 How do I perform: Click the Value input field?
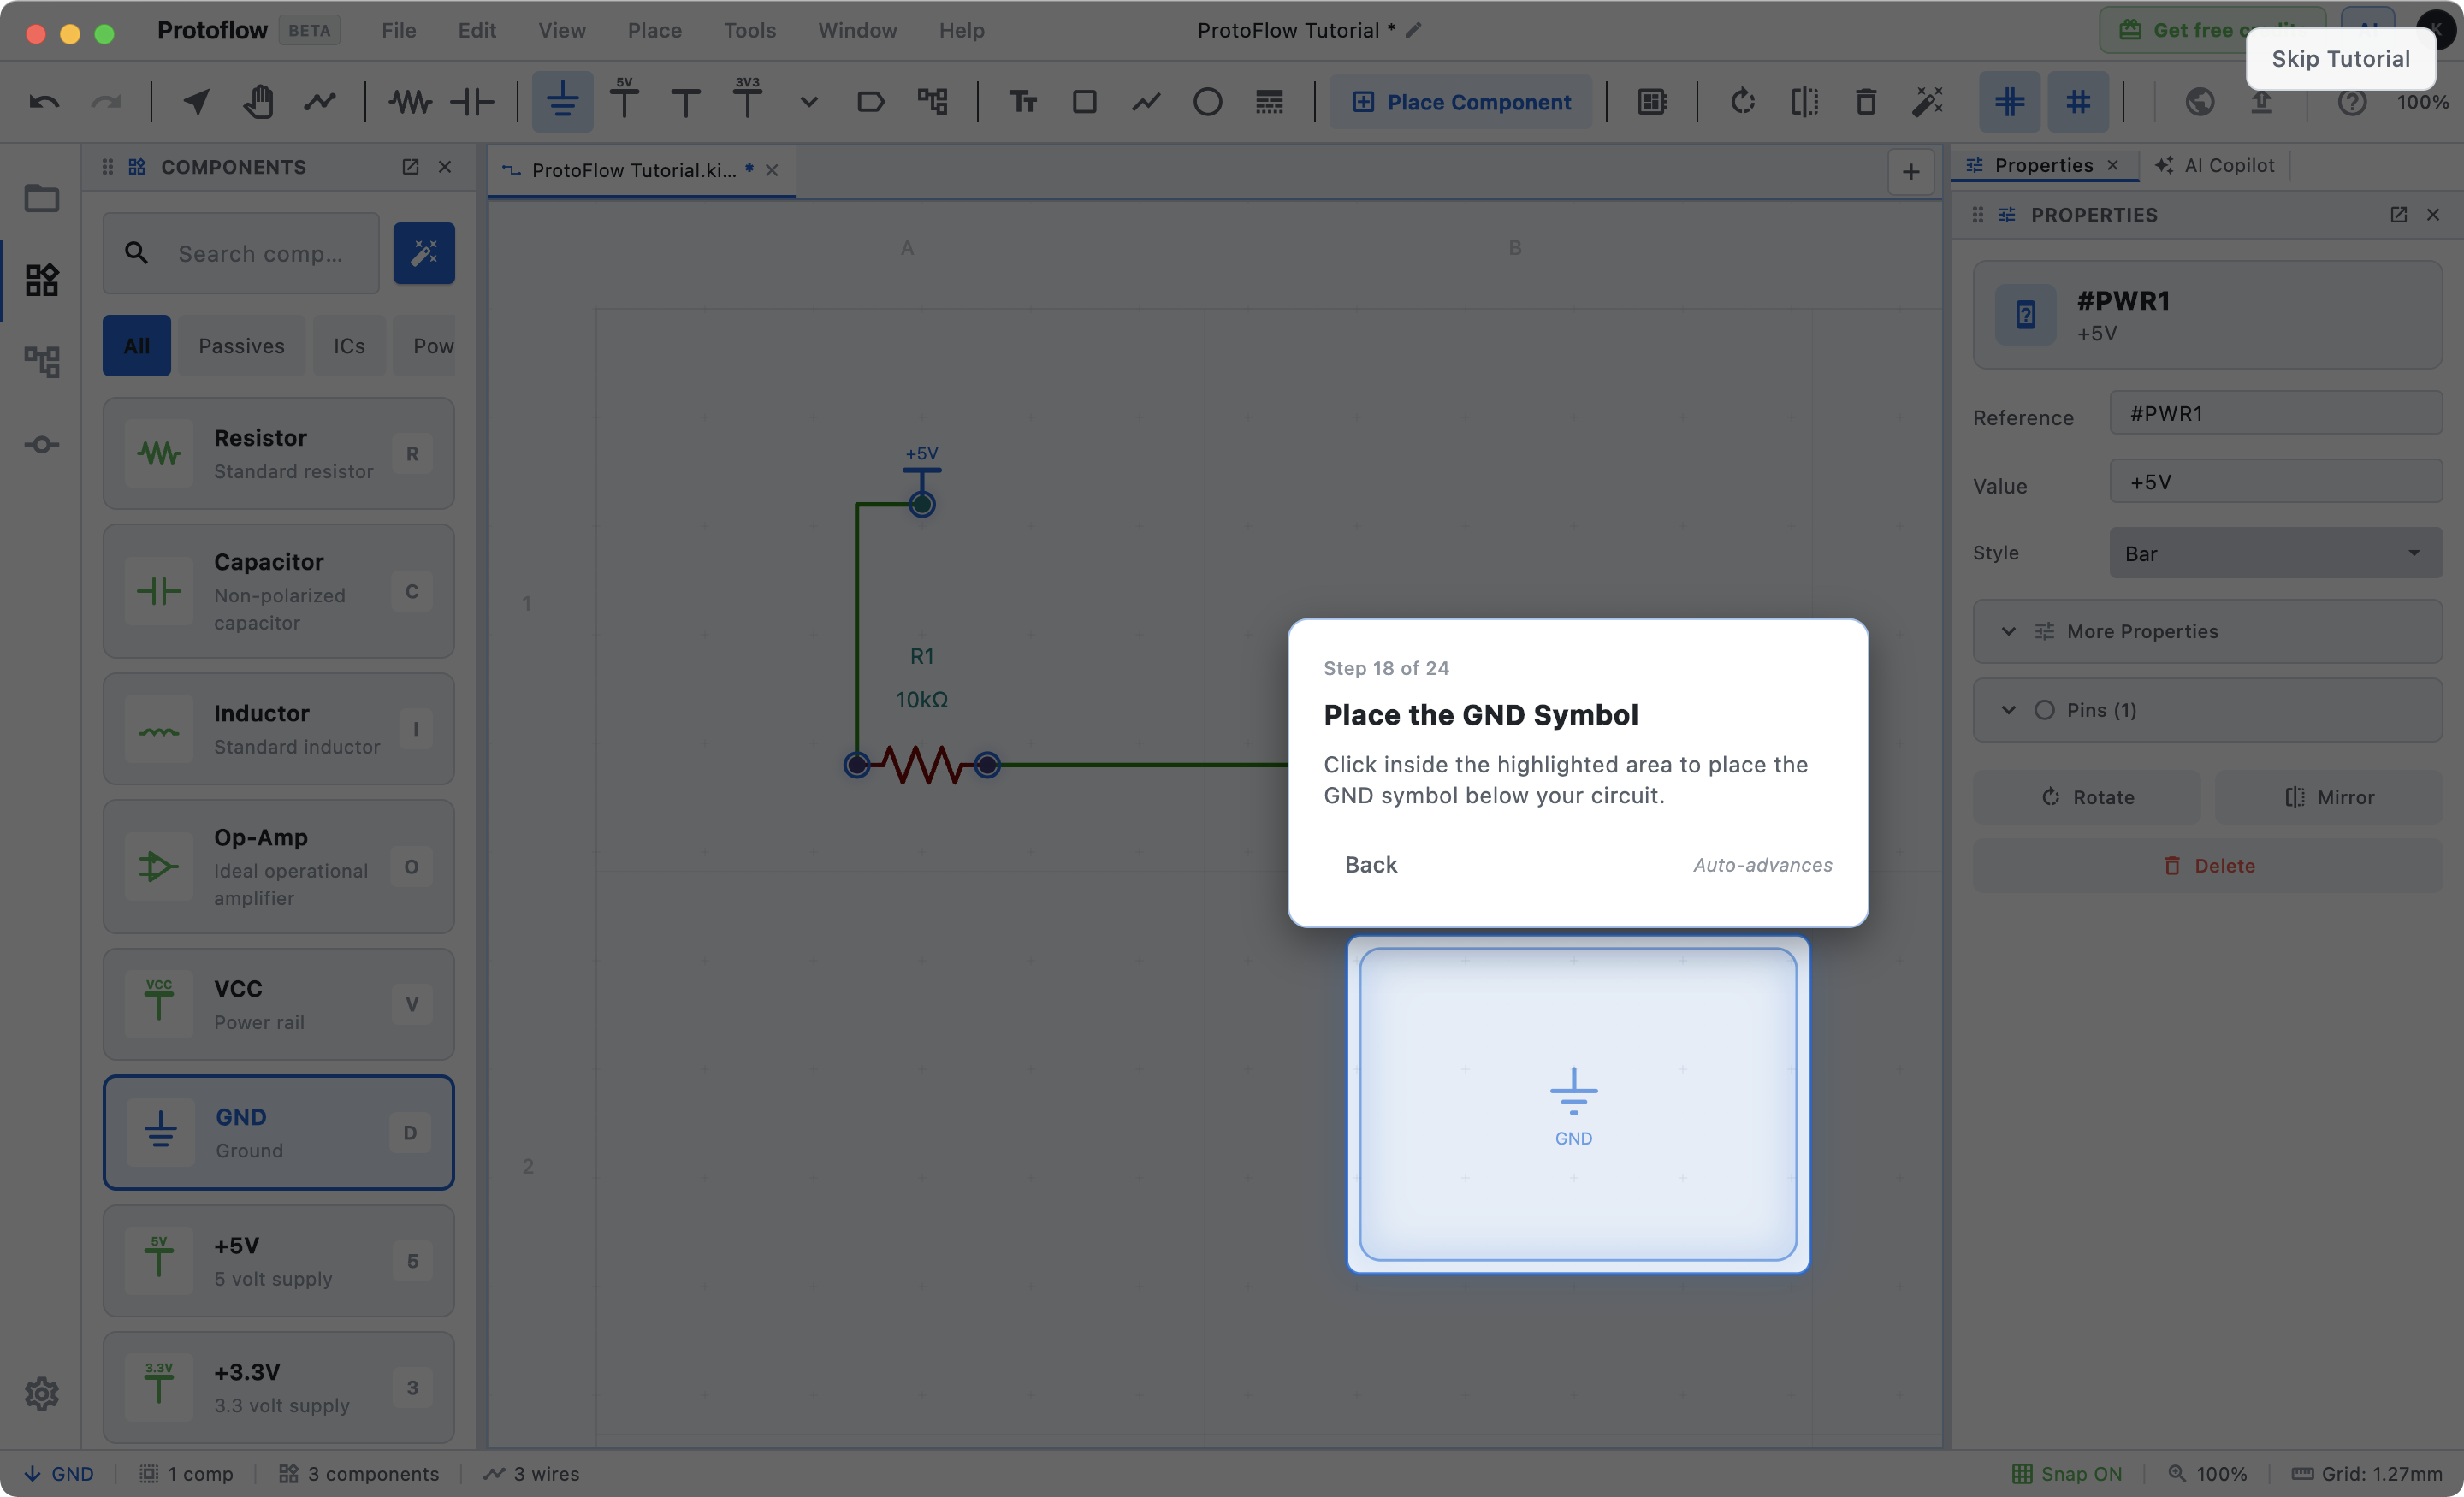pos(2275,482)
